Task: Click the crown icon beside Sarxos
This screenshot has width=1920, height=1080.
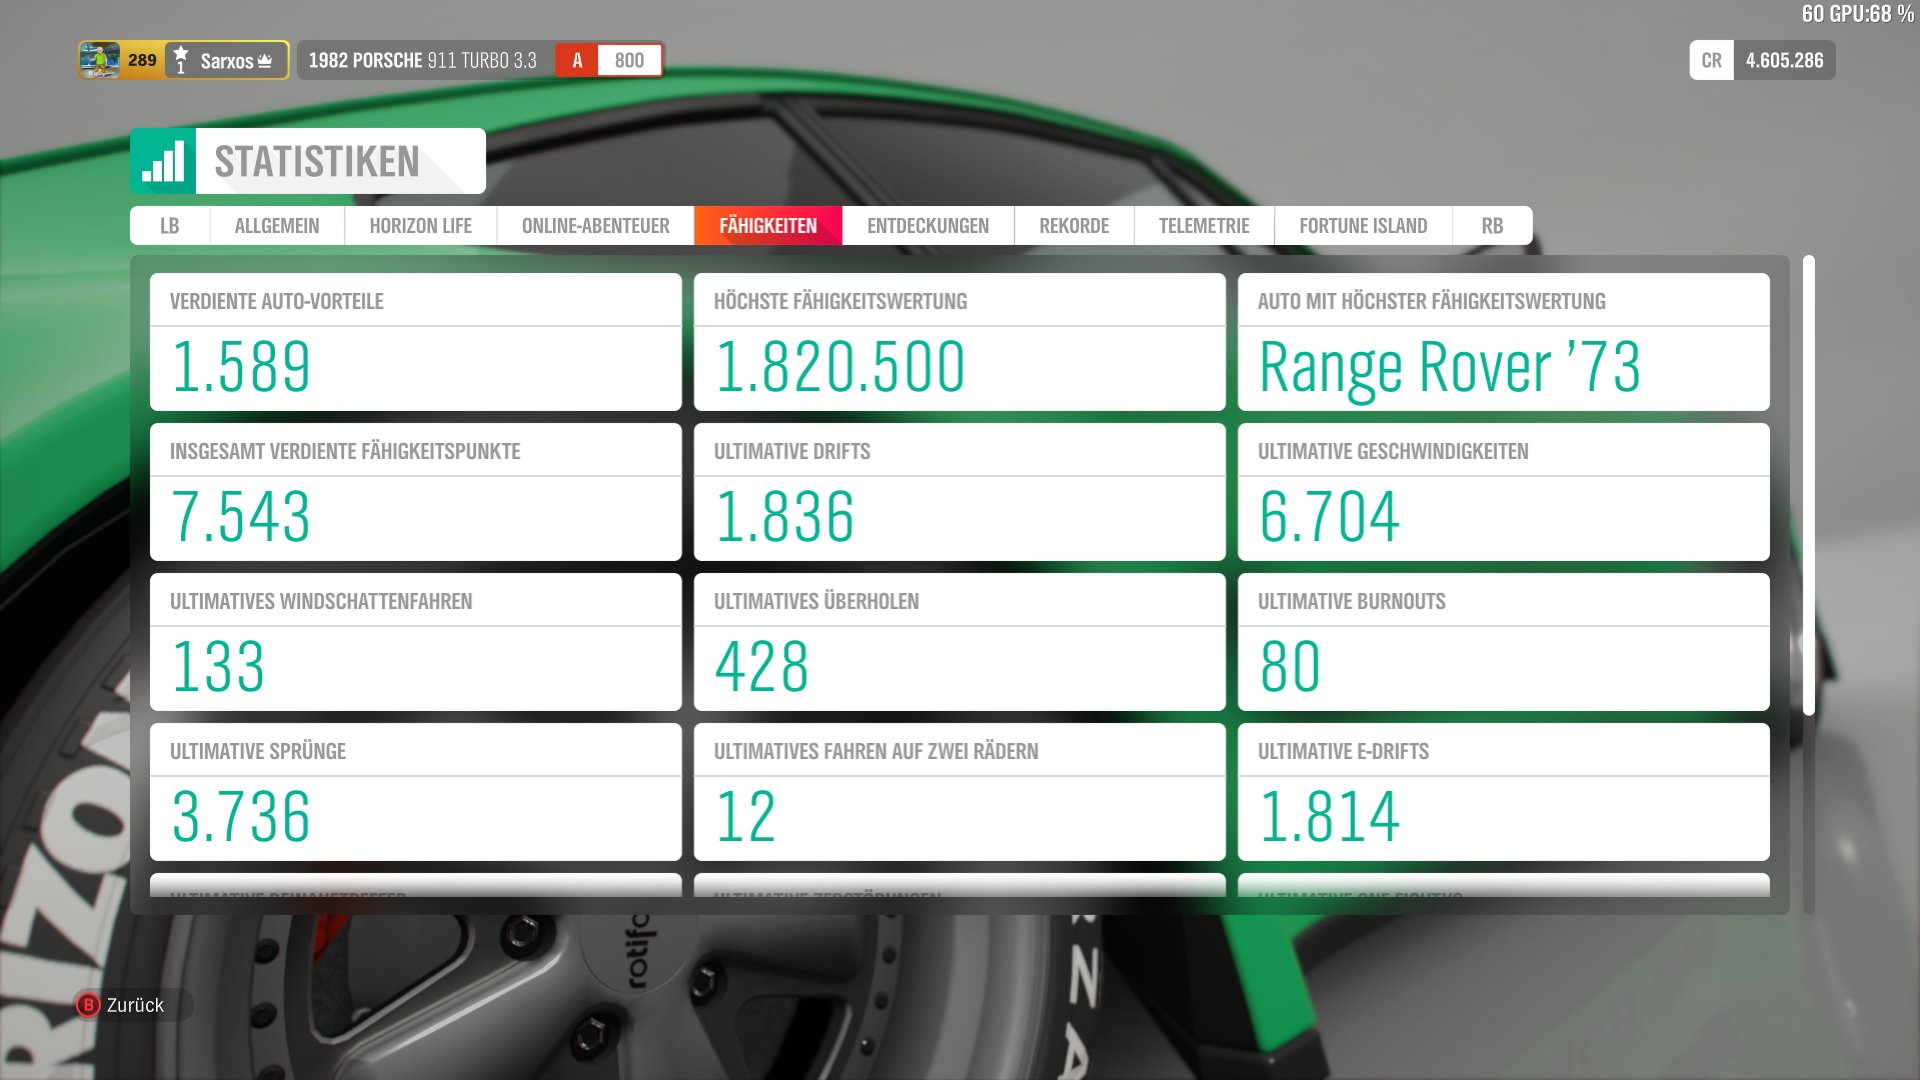Action: click(x=265, y=61)
